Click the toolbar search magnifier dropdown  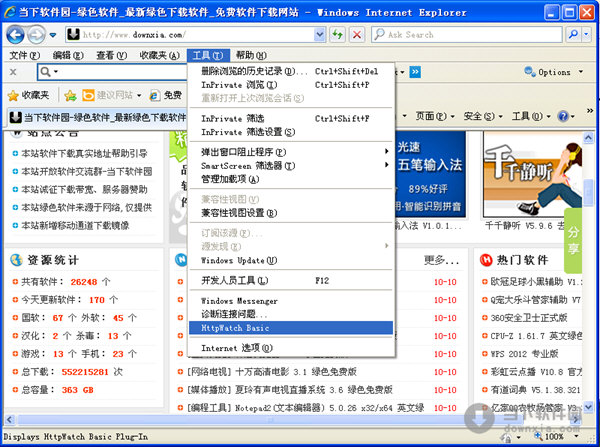click(x=49, y=72)
